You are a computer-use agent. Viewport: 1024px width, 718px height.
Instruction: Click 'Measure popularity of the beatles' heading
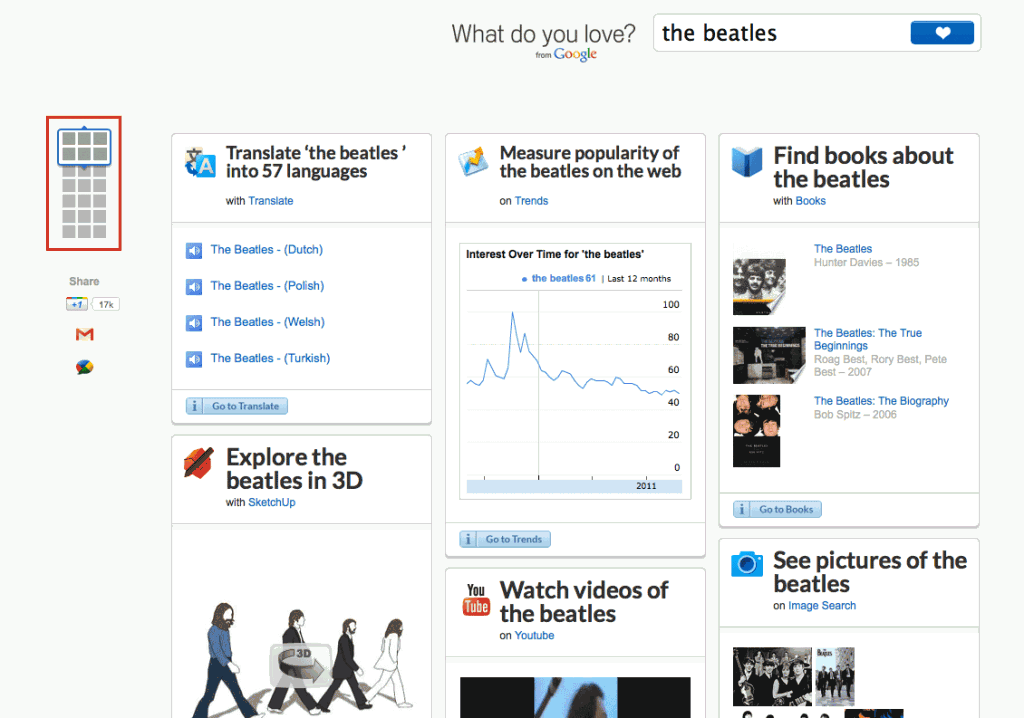(590, 162)
